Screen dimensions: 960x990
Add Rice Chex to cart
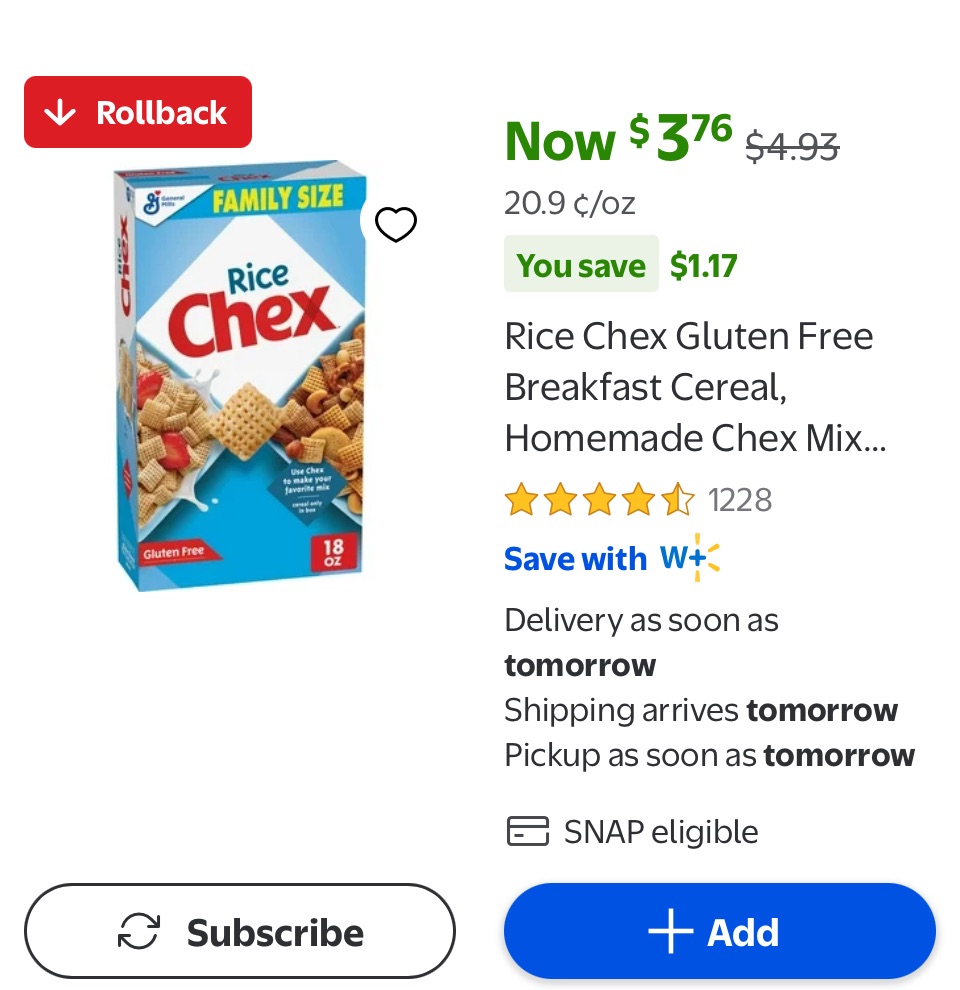pos(720,932)
